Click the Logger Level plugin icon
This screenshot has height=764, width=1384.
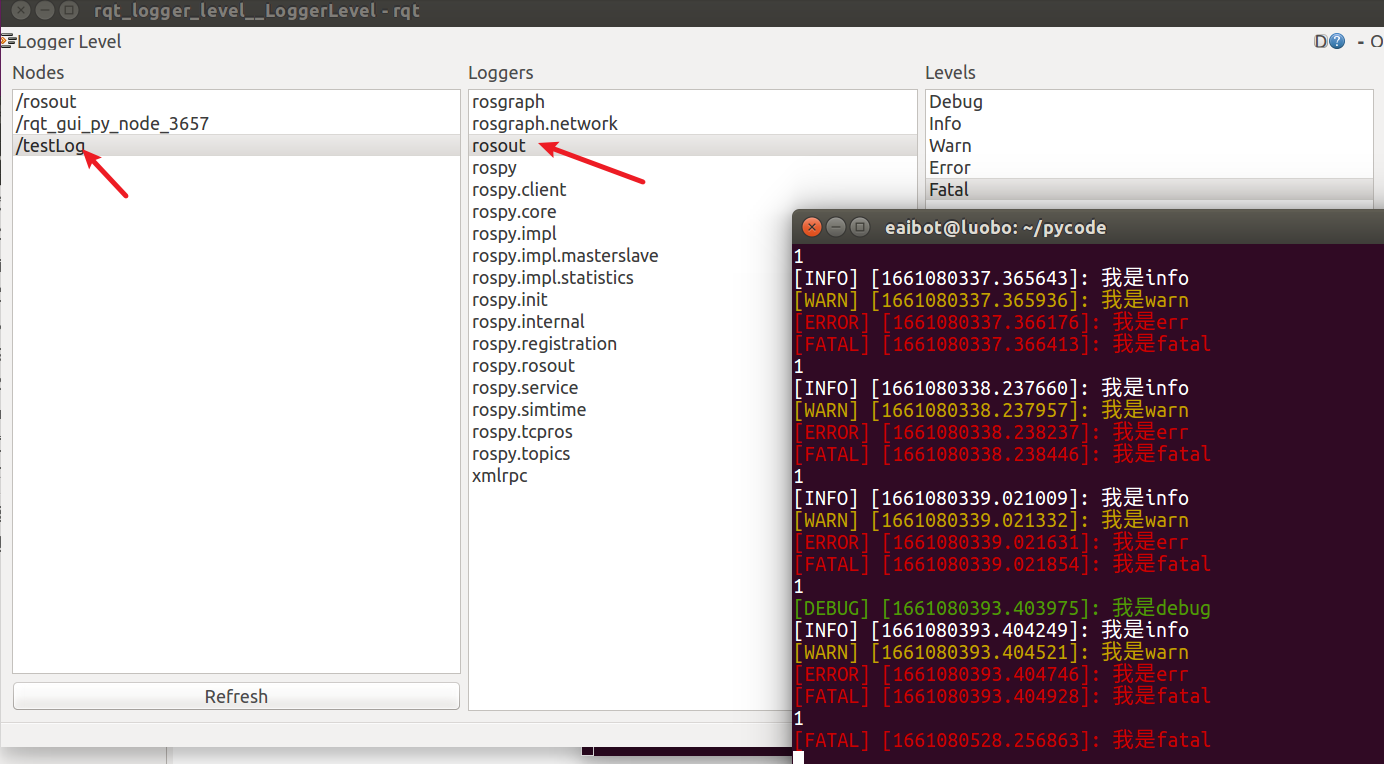pyautogui.click(x=7, y=41)
